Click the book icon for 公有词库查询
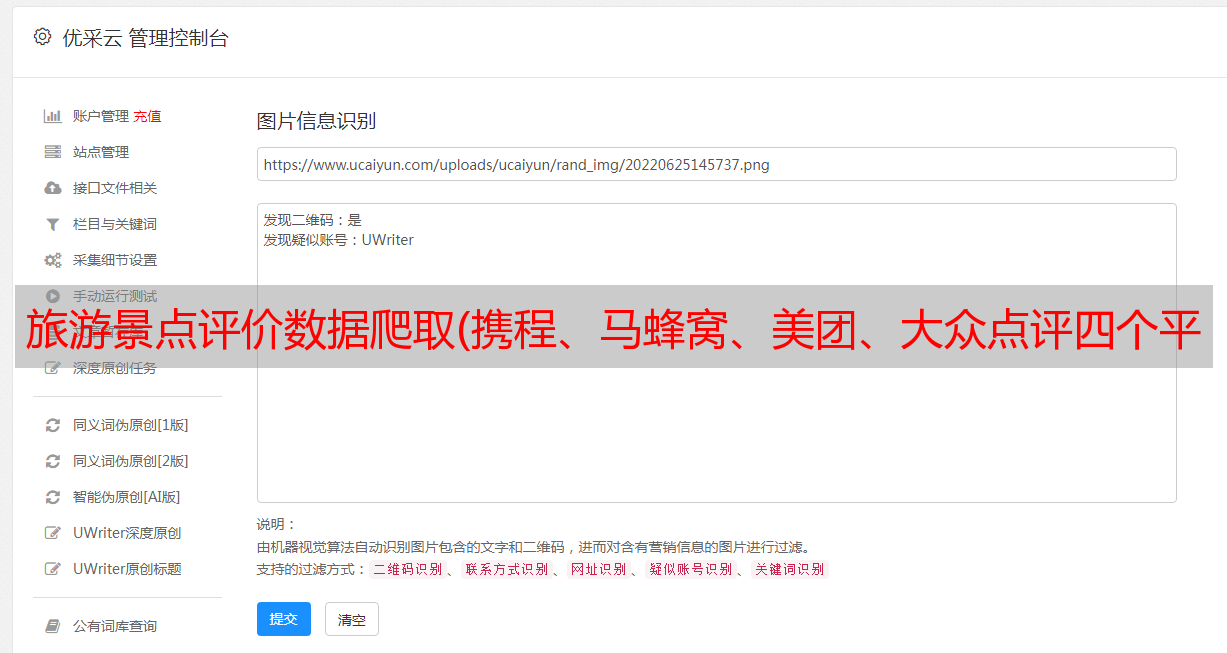This screenshot has height=653, width=1227. (x=53, y=626)
